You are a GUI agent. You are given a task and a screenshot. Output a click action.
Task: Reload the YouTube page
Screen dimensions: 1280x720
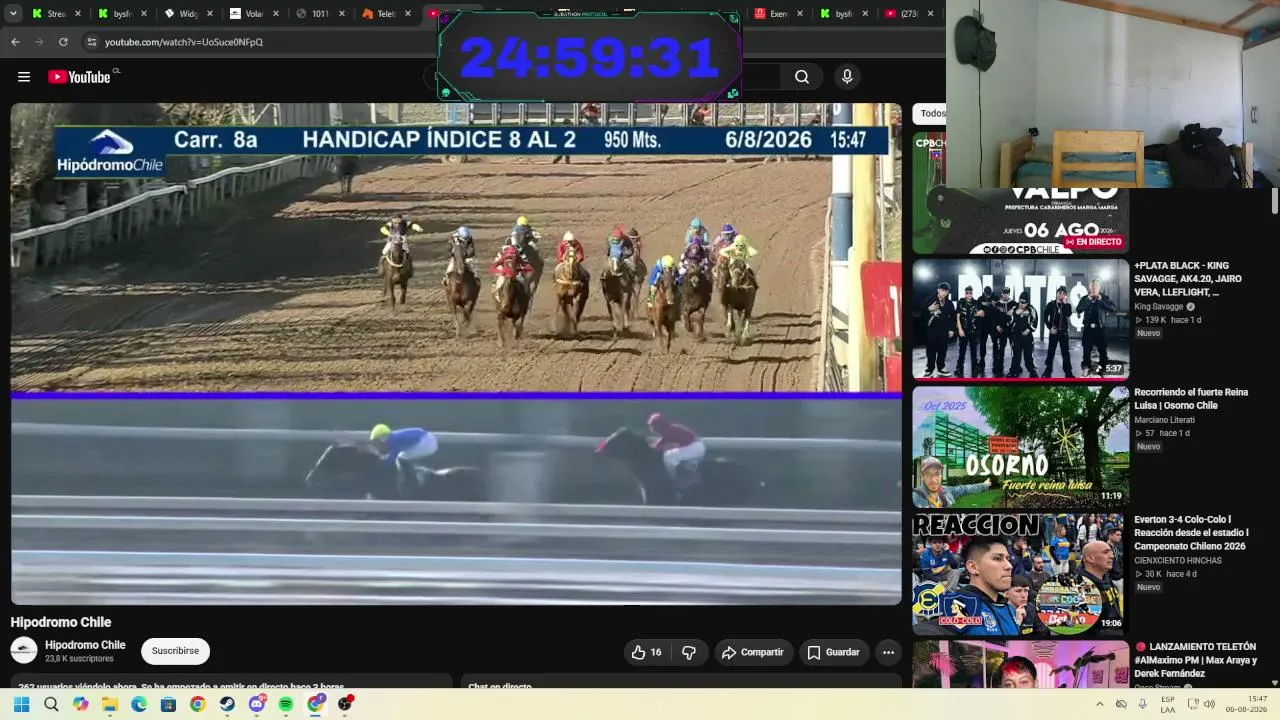63,42
